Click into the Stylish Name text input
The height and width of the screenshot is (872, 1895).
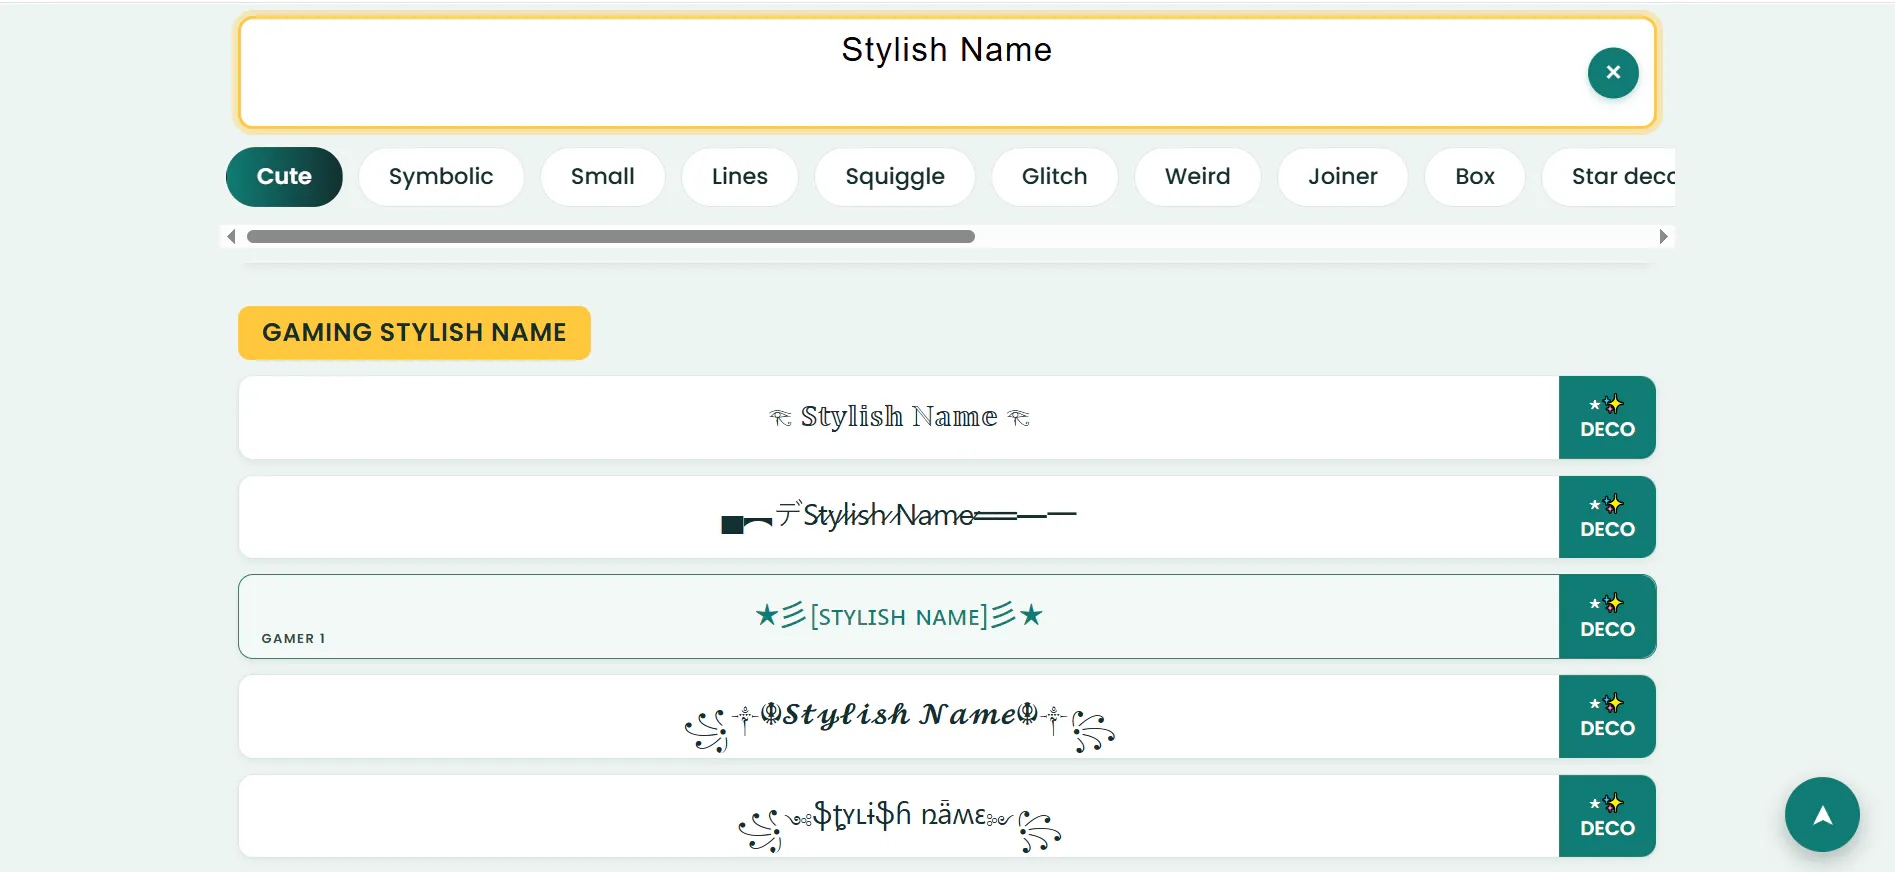[946, 72]
